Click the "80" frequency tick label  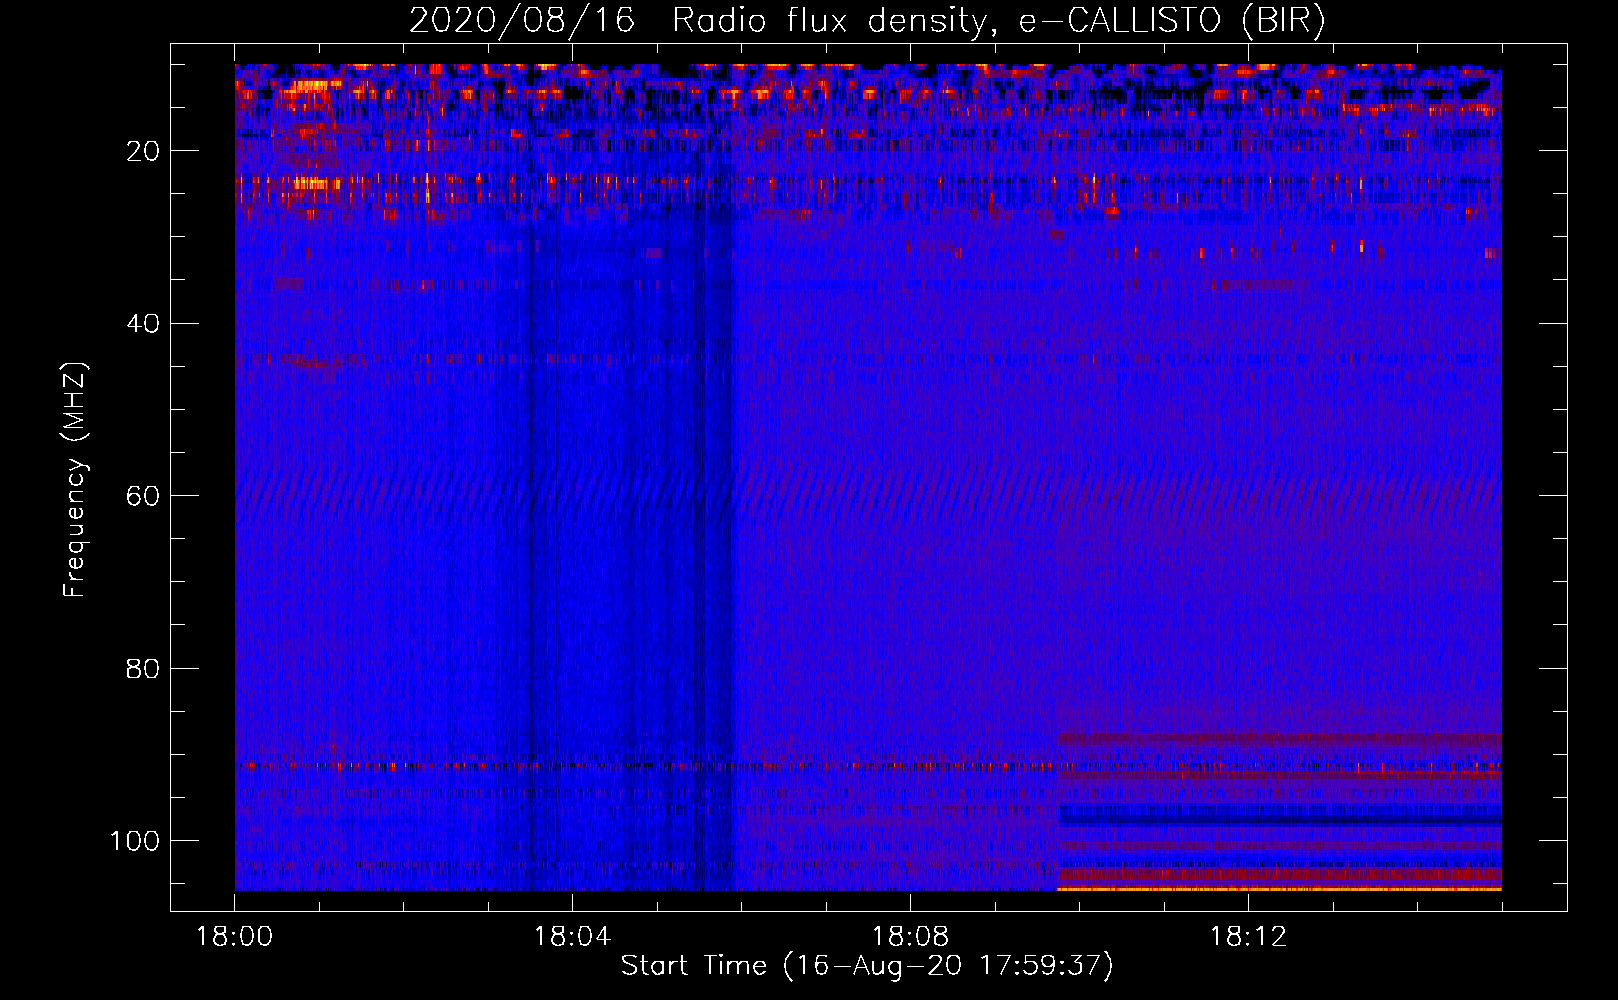(143, 668)
